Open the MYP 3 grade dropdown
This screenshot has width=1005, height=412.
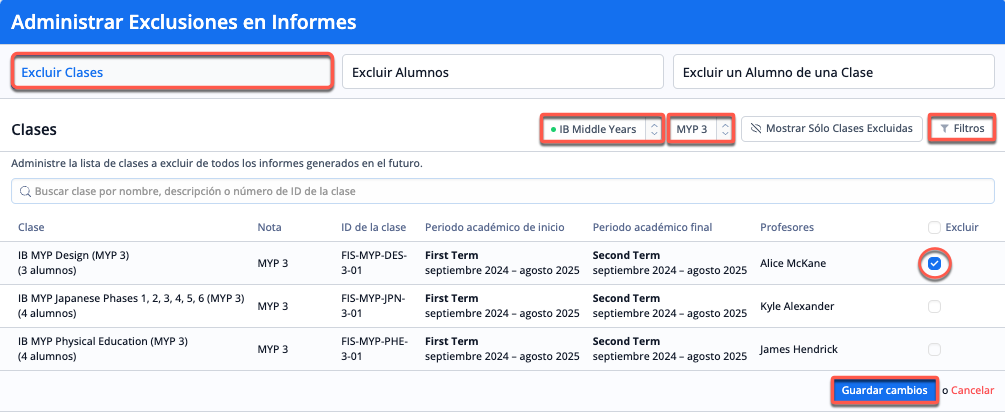(x=702, y=129)
